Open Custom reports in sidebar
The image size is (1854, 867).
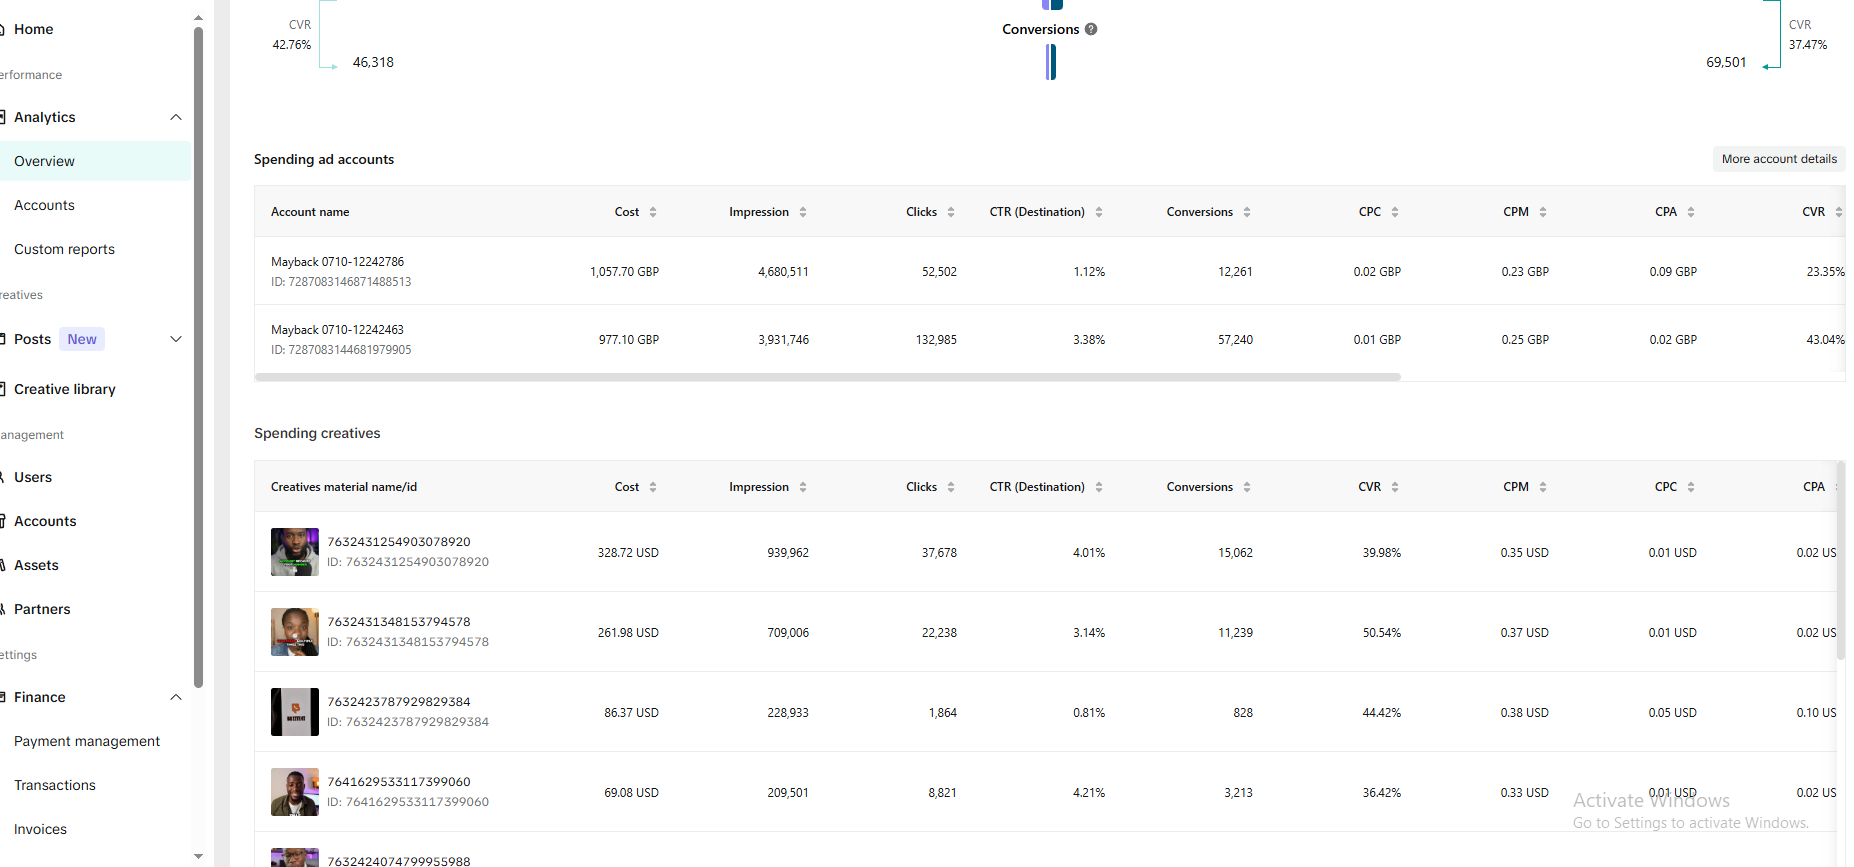64,249
